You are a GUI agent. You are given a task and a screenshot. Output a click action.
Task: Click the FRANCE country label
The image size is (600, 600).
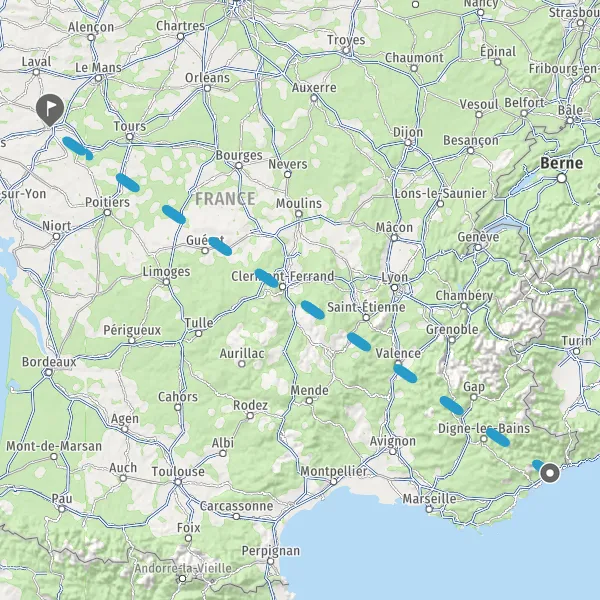tap(225, 199)
